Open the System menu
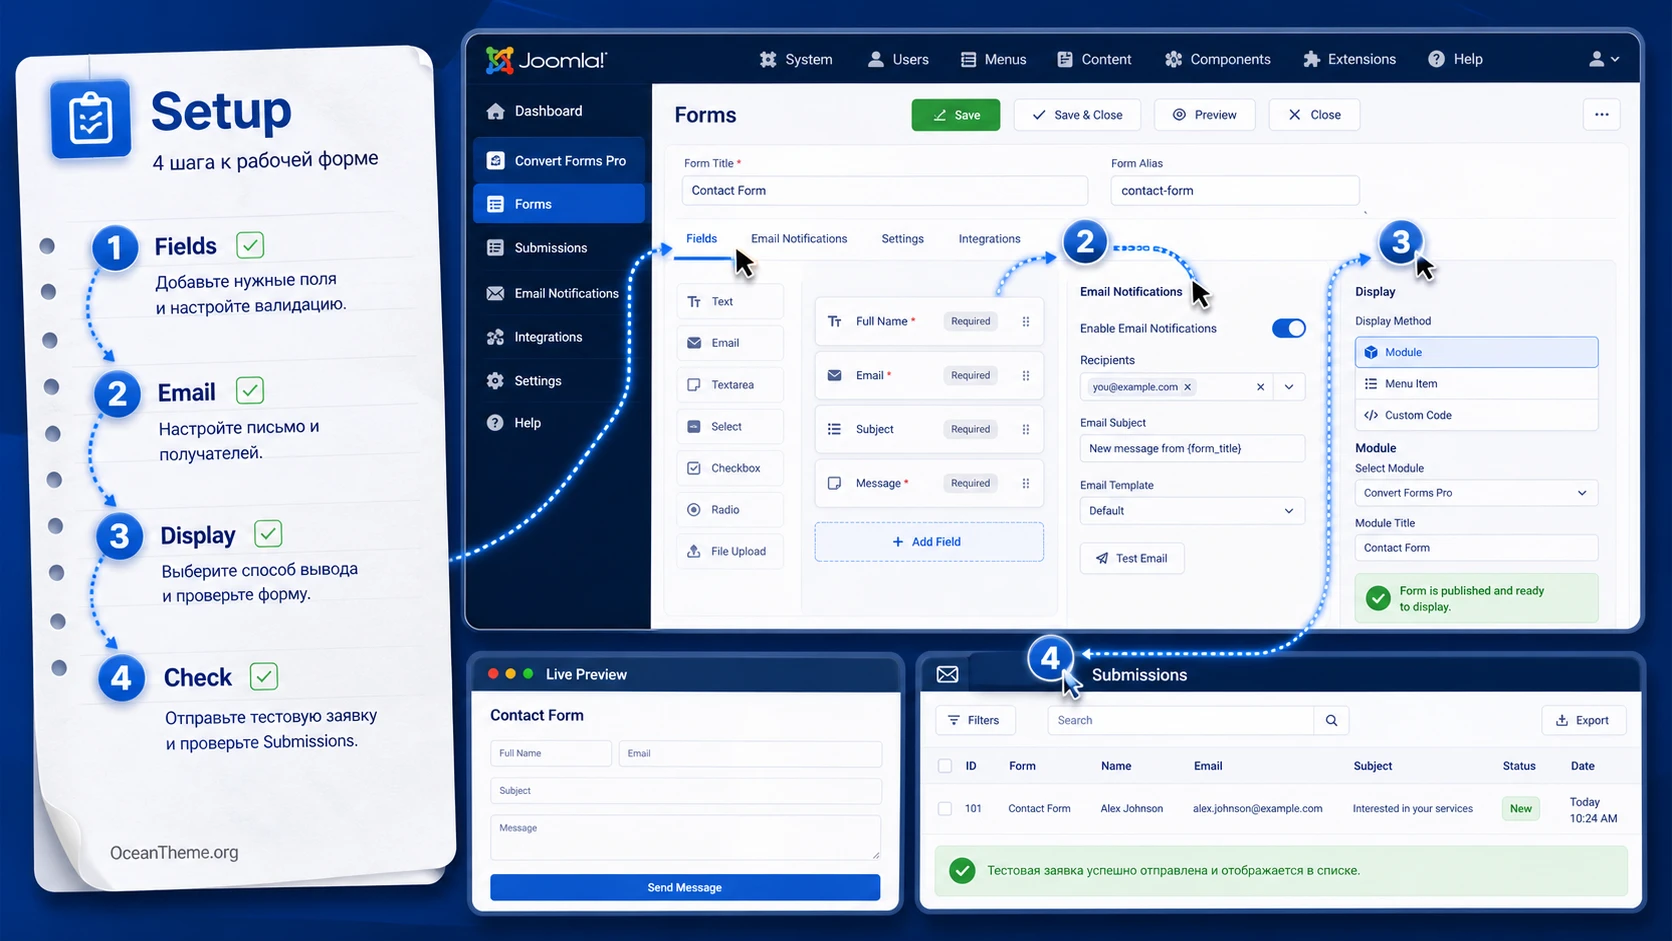 [x=796, y=59]
